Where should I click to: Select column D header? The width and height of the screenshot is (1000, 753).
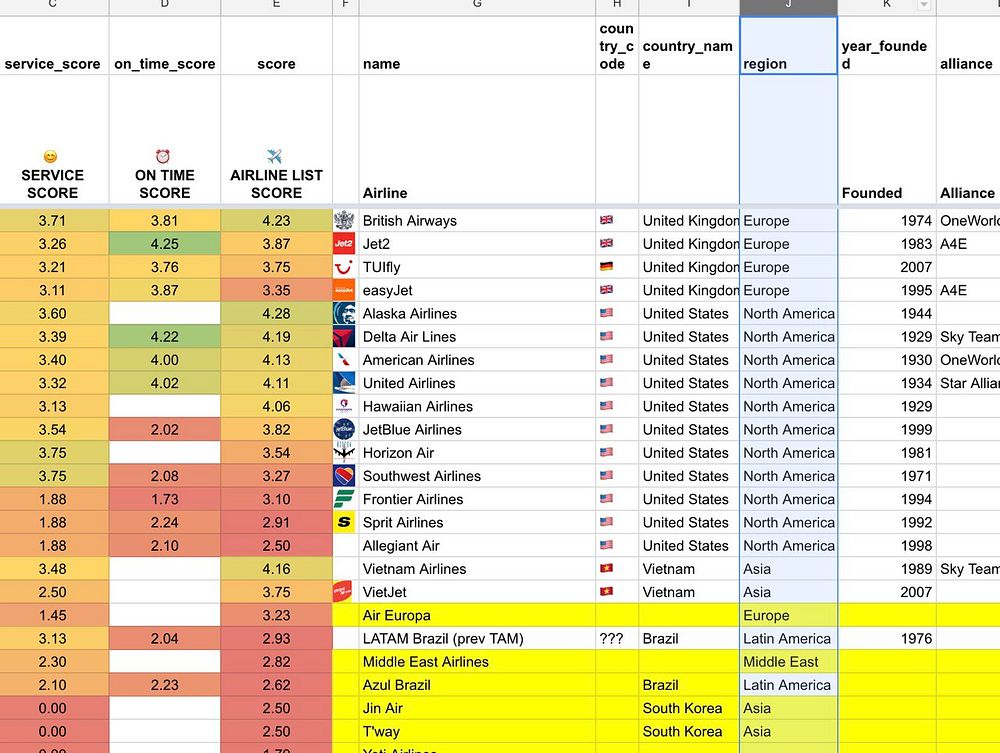[x=165, y=7]
